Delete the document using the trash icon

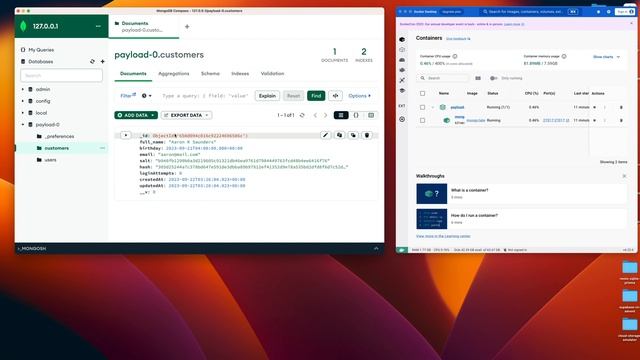pos(367,135)
